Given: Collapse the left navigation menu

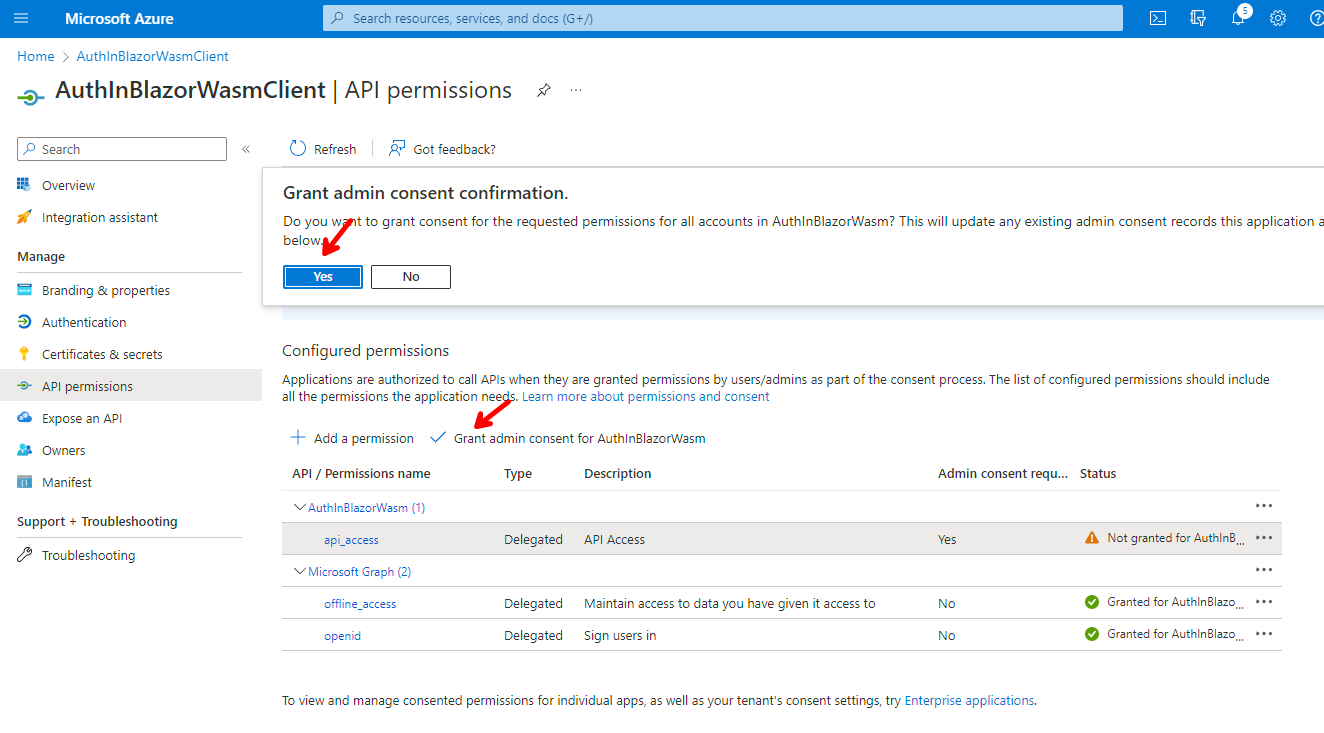Looking at the screenshot, I should 246,149.
